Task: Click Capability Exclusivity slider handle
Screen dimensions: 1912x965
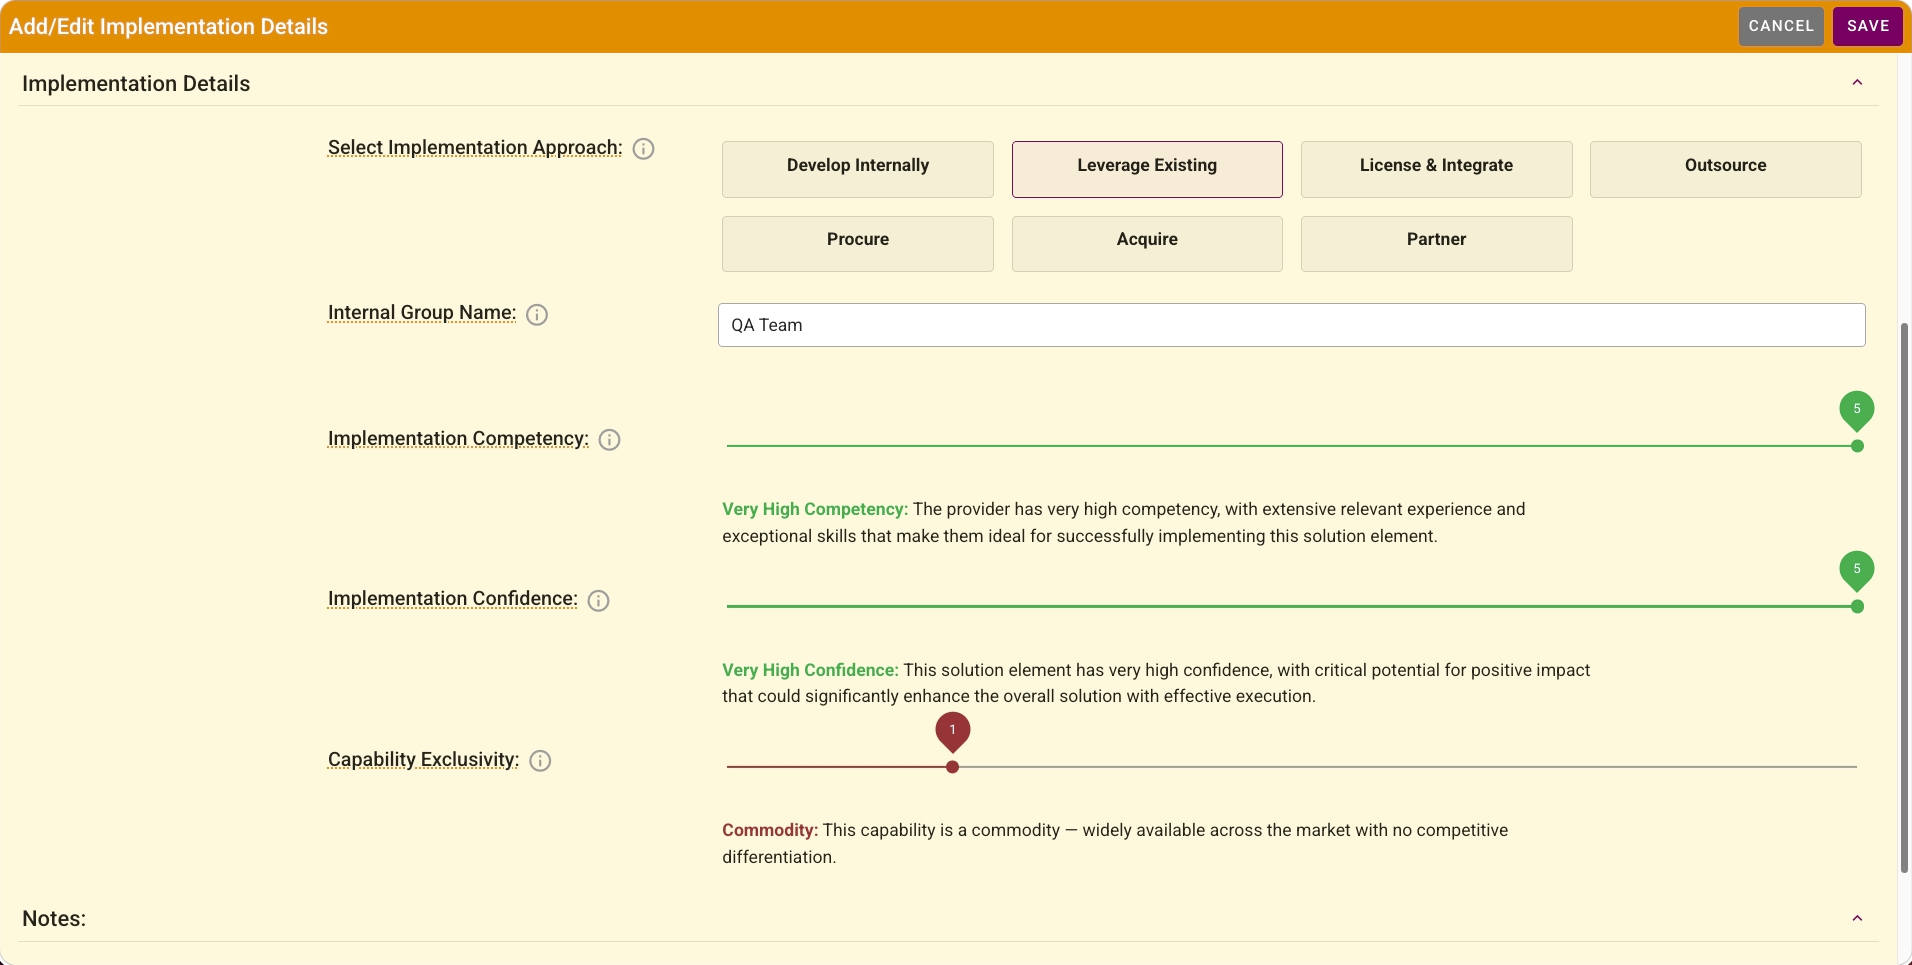Action: (952, 767)
